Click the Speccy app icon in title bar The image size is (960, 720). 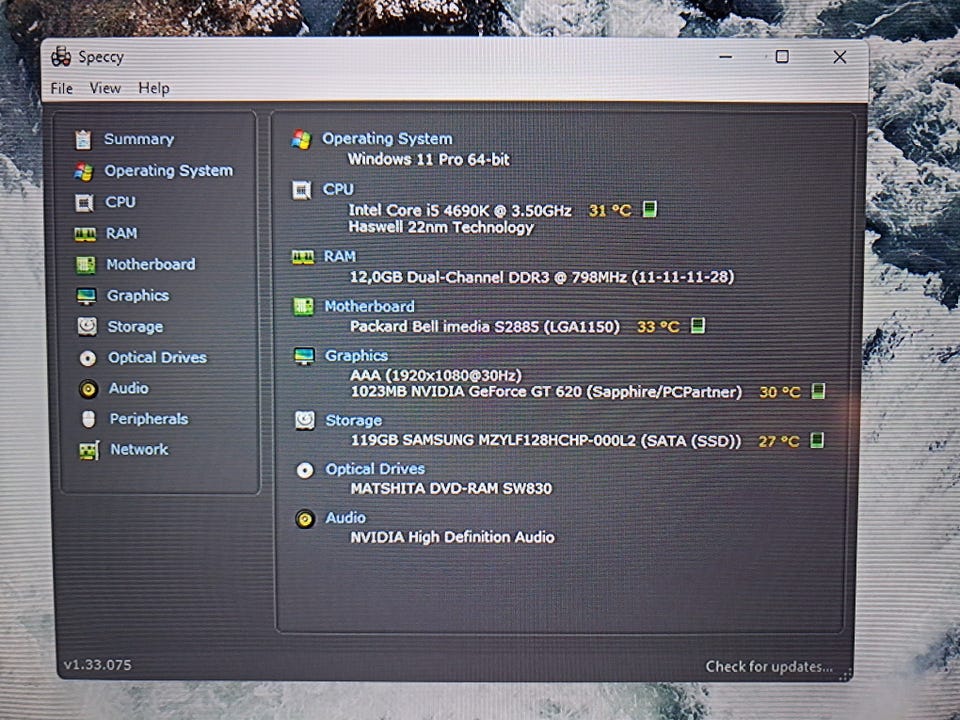61,56
